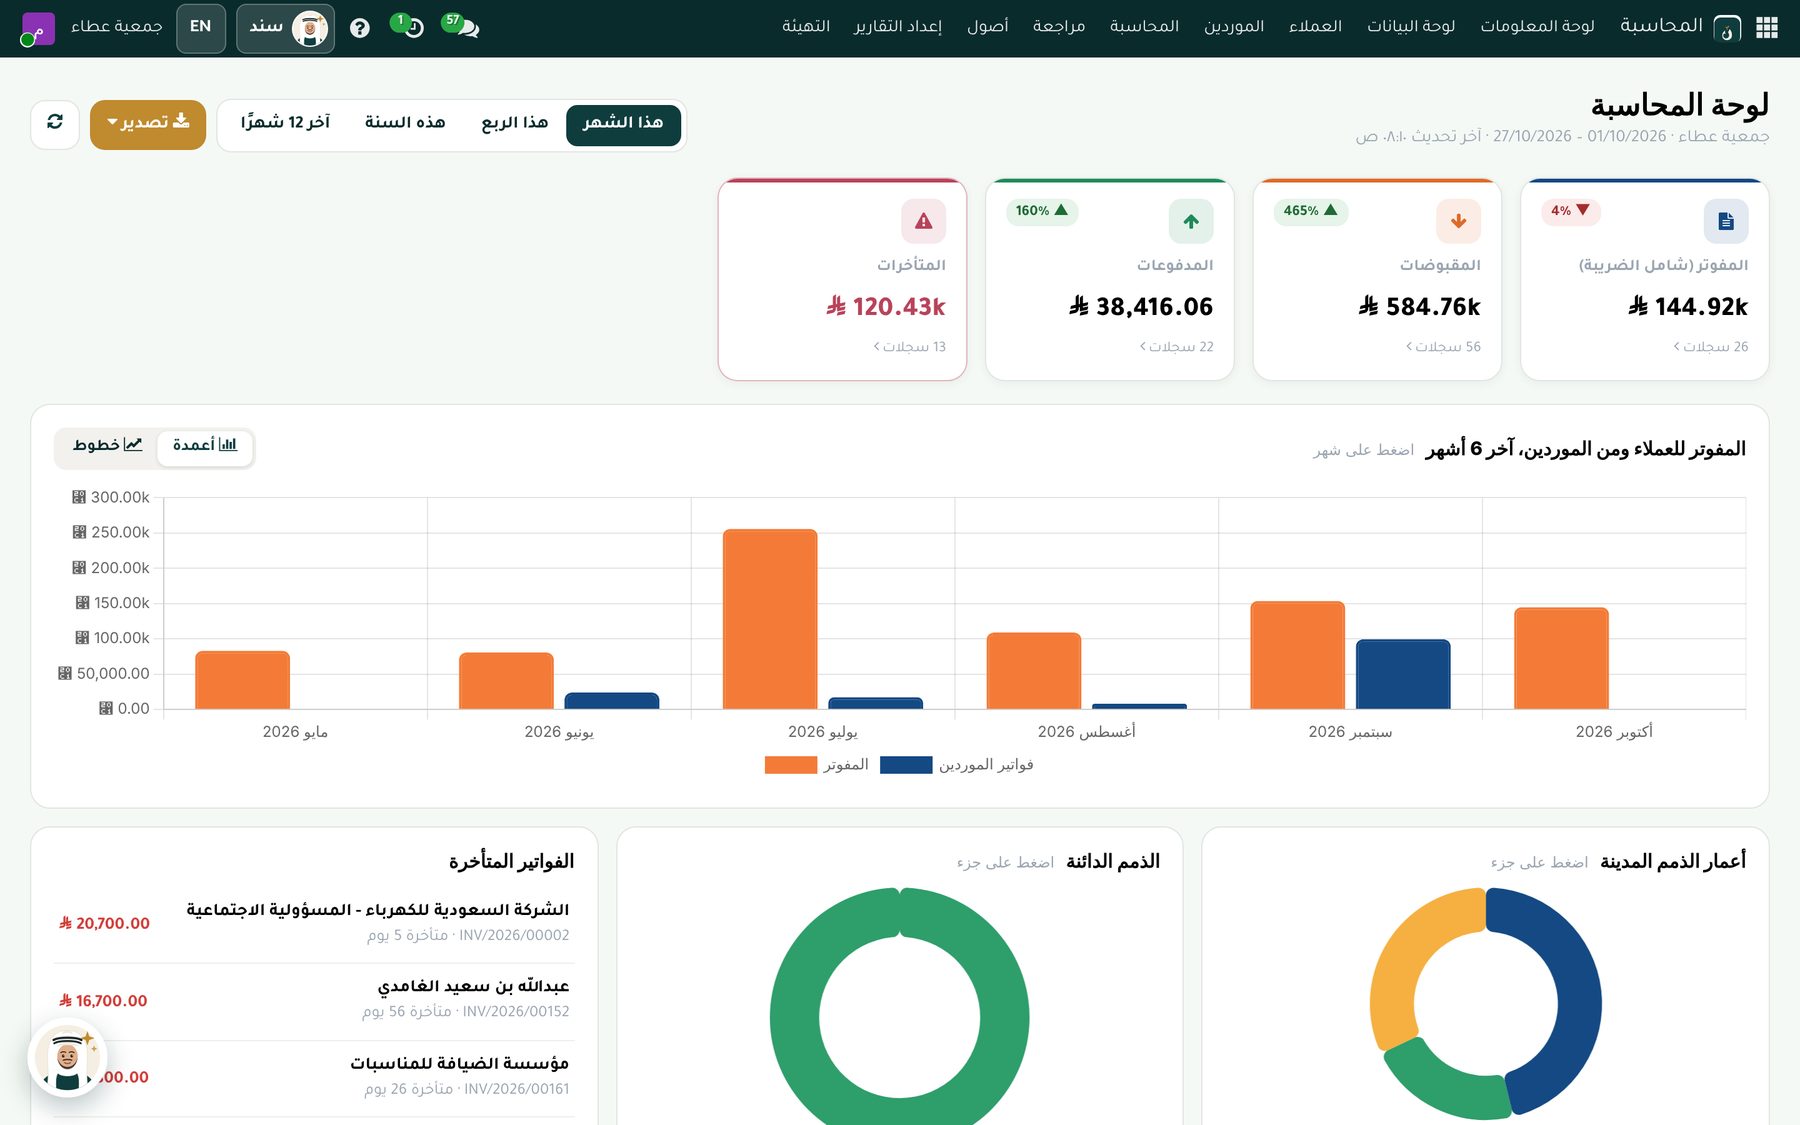This screenshot has width=1800, height=1125.
Task: Expand the 26 سجلات records link
Action: [x=1710, y=346]
